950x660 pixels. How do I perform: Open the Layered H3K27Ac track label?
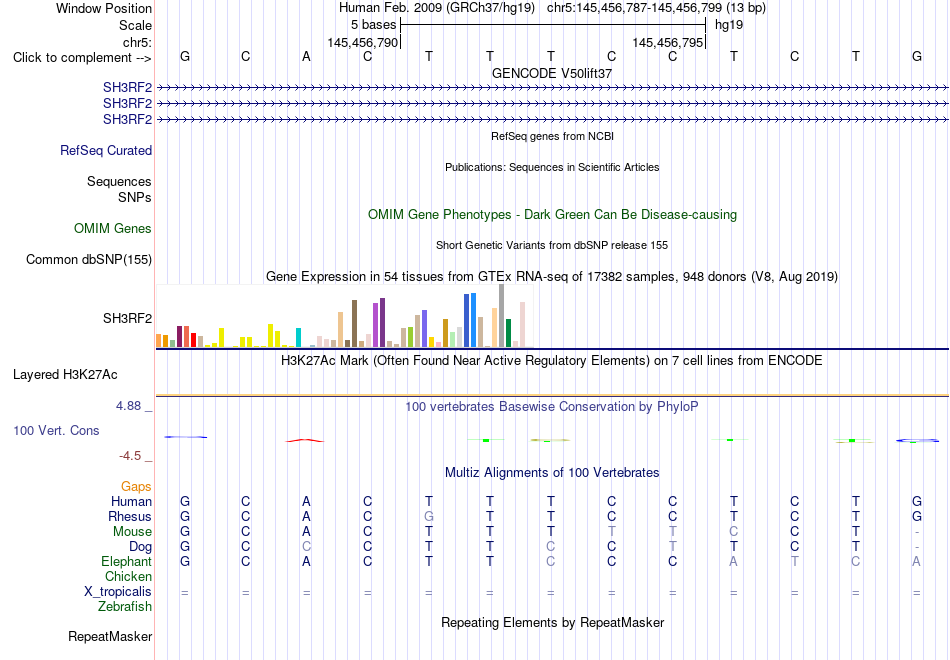click(x=65, y=375)
